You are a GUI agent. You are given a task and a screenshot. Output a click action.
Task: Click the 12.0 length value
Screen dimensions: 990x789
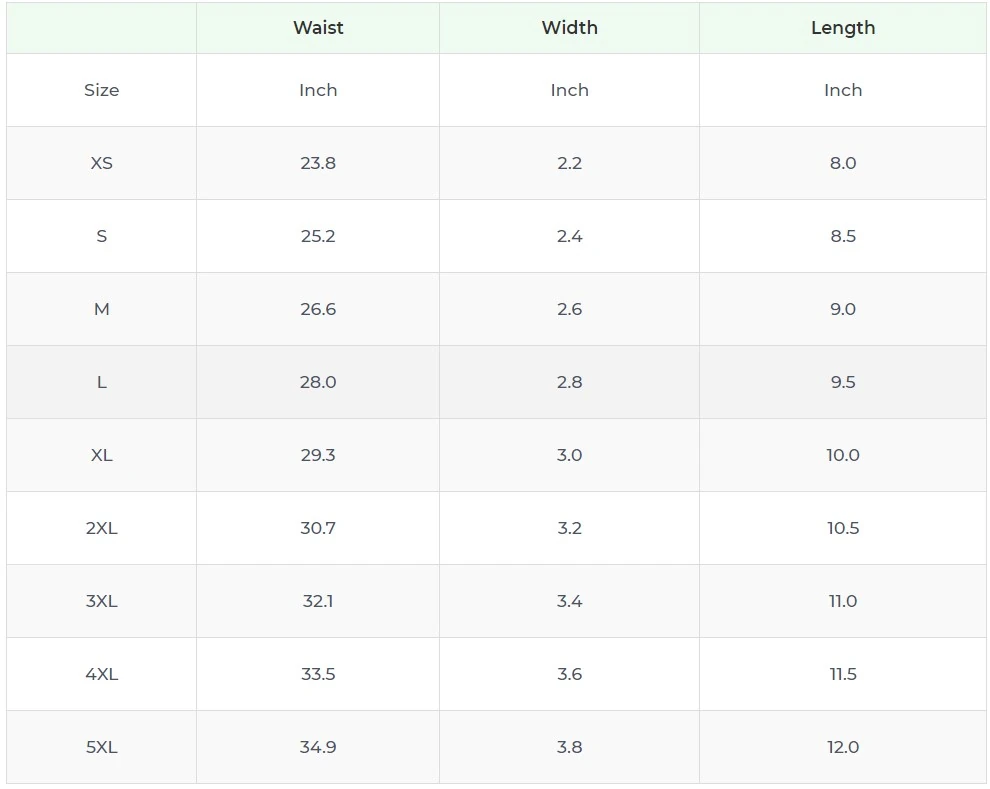click(x=842, y=747)
